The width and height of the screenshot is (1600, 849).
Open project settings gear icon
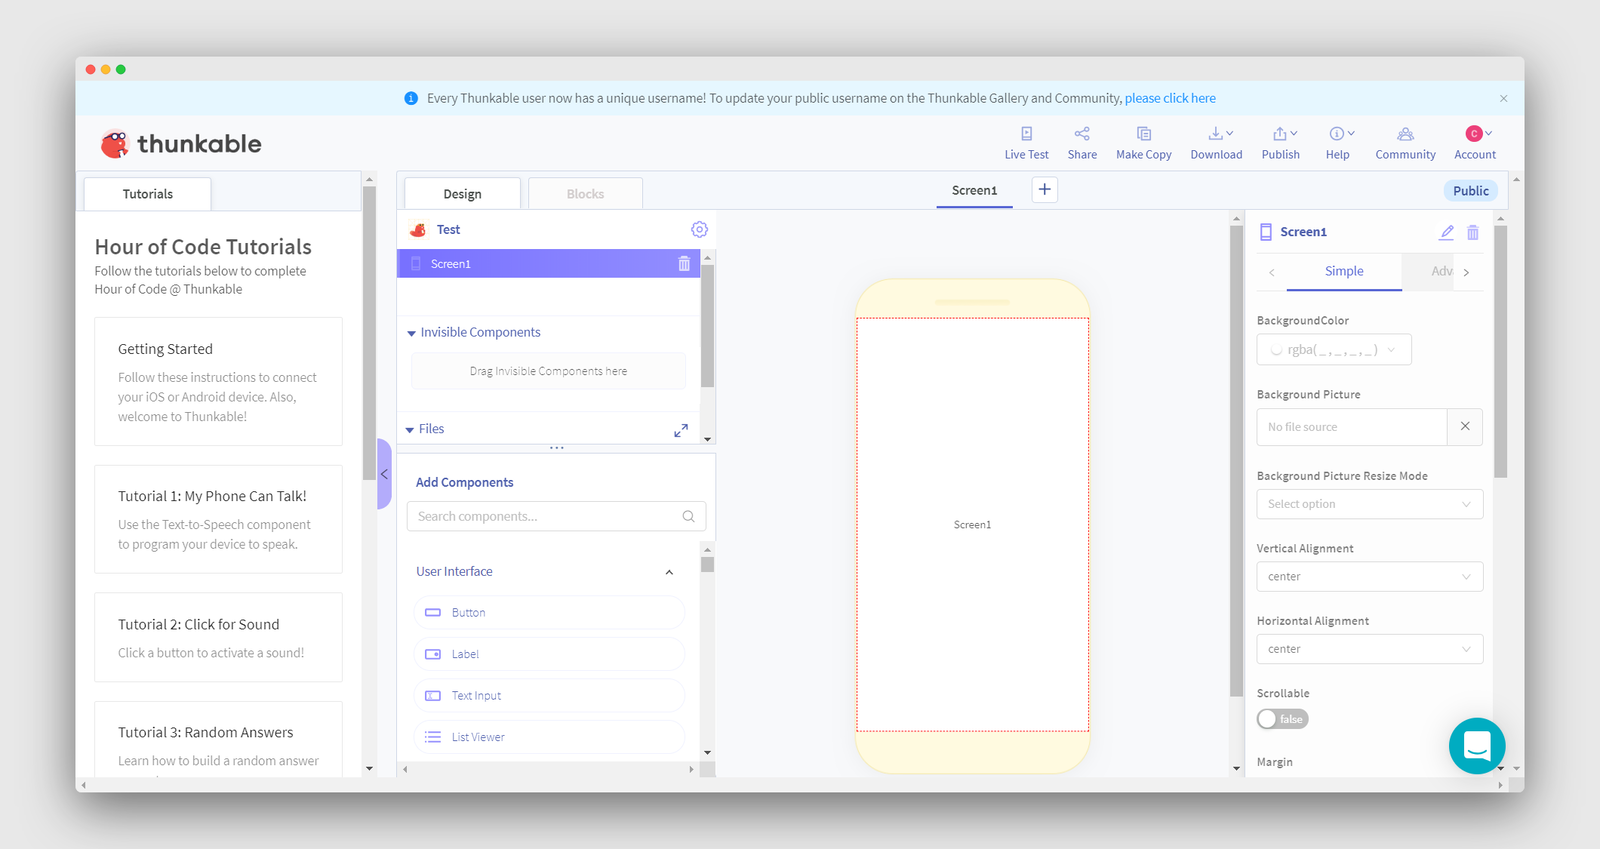pos(699,229)
